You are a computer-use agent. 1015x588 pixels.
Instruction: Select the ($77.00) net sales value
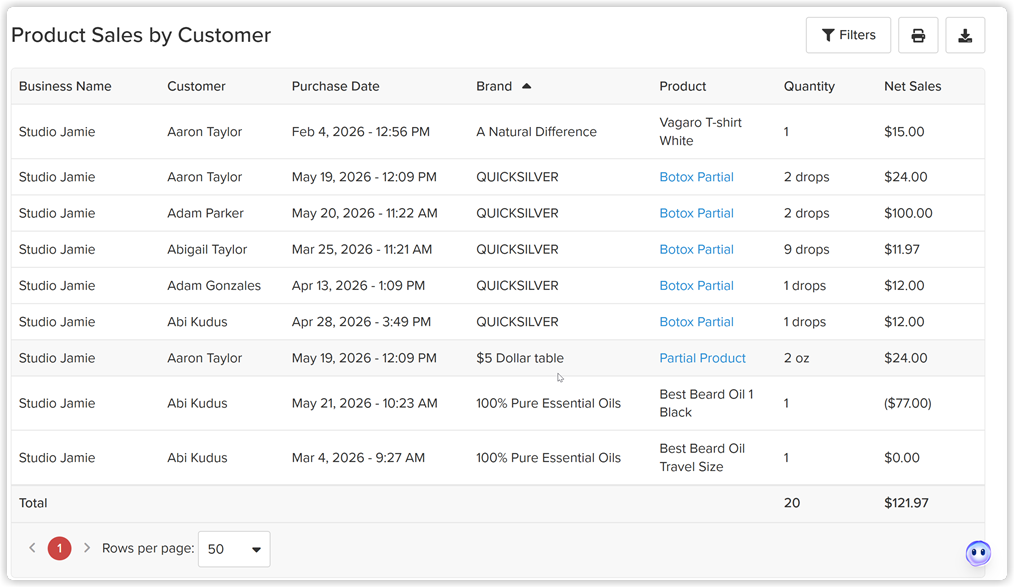tap(908, 403)
